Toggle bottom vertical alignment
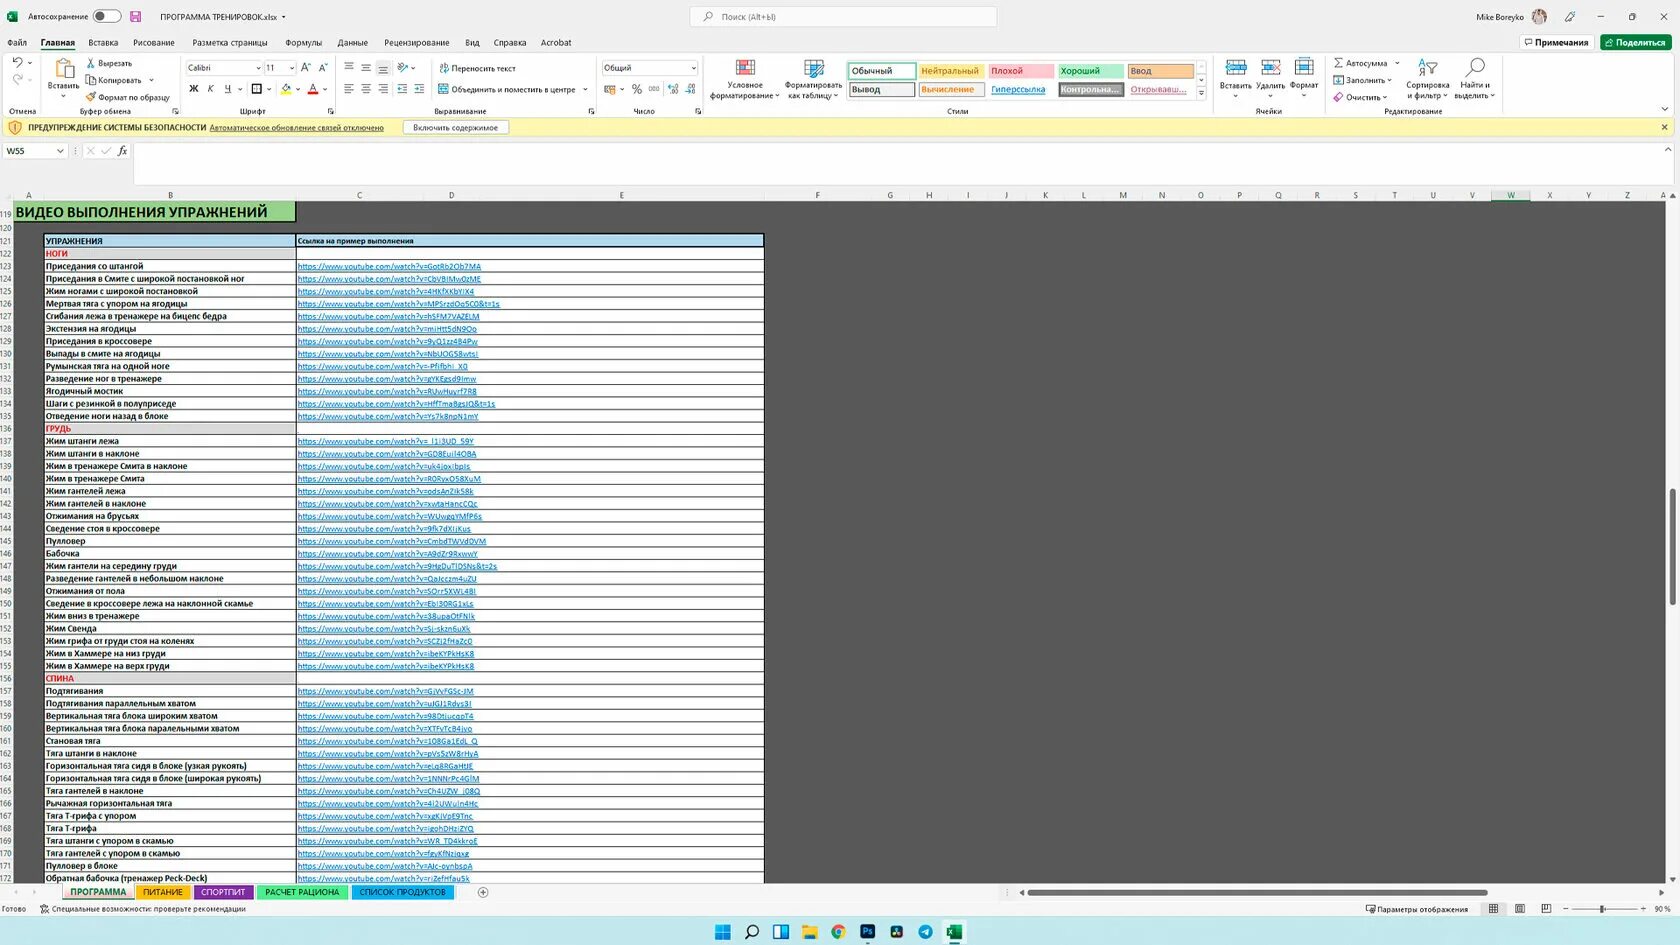 click(x=383, y=68)
